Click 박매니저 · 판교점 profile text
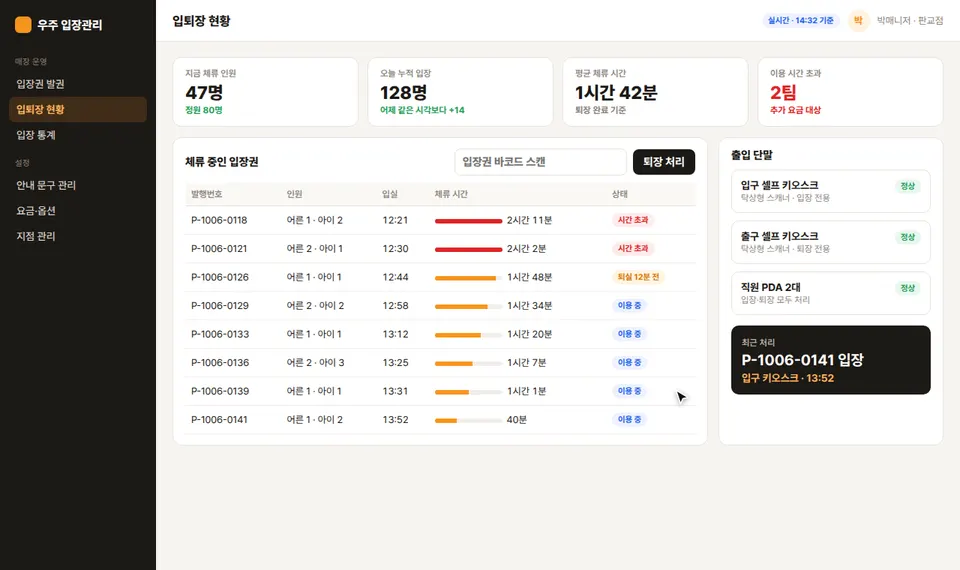Viewport: 960px width, 570px height. click(x=910, y=21)
